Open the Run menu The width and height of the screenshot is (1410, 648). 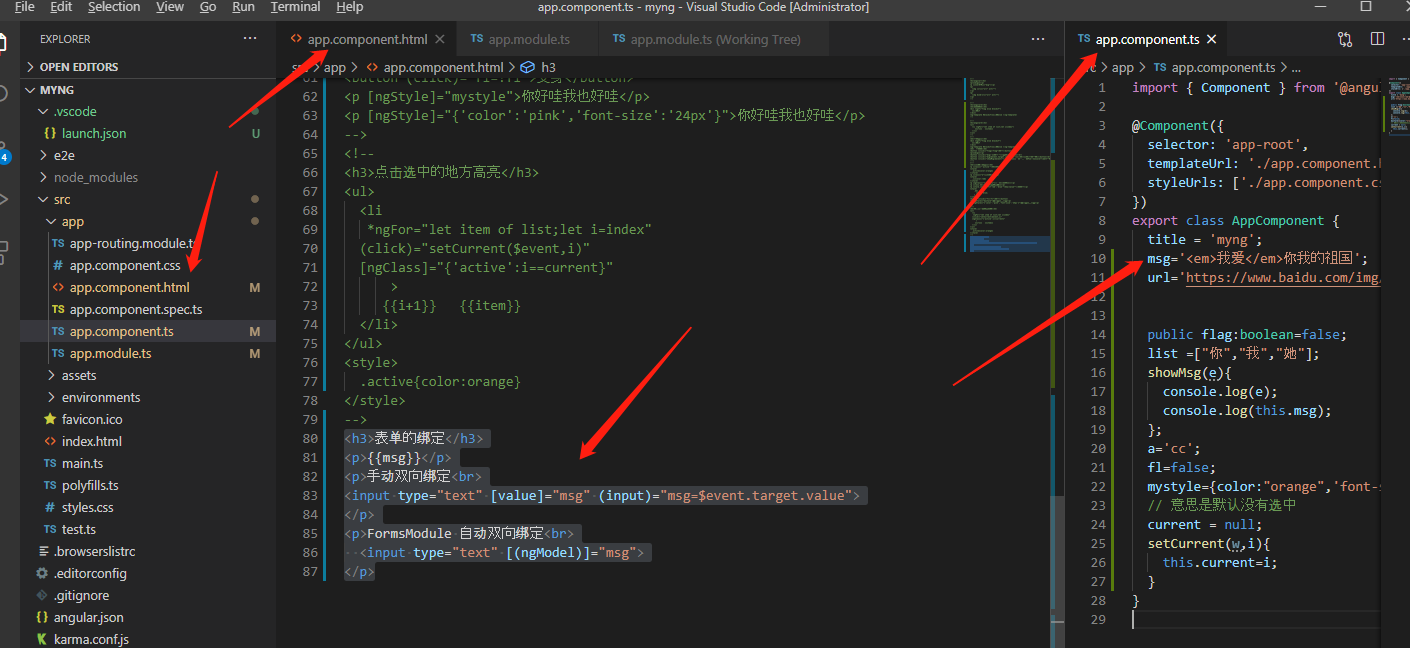pos(243,7)
